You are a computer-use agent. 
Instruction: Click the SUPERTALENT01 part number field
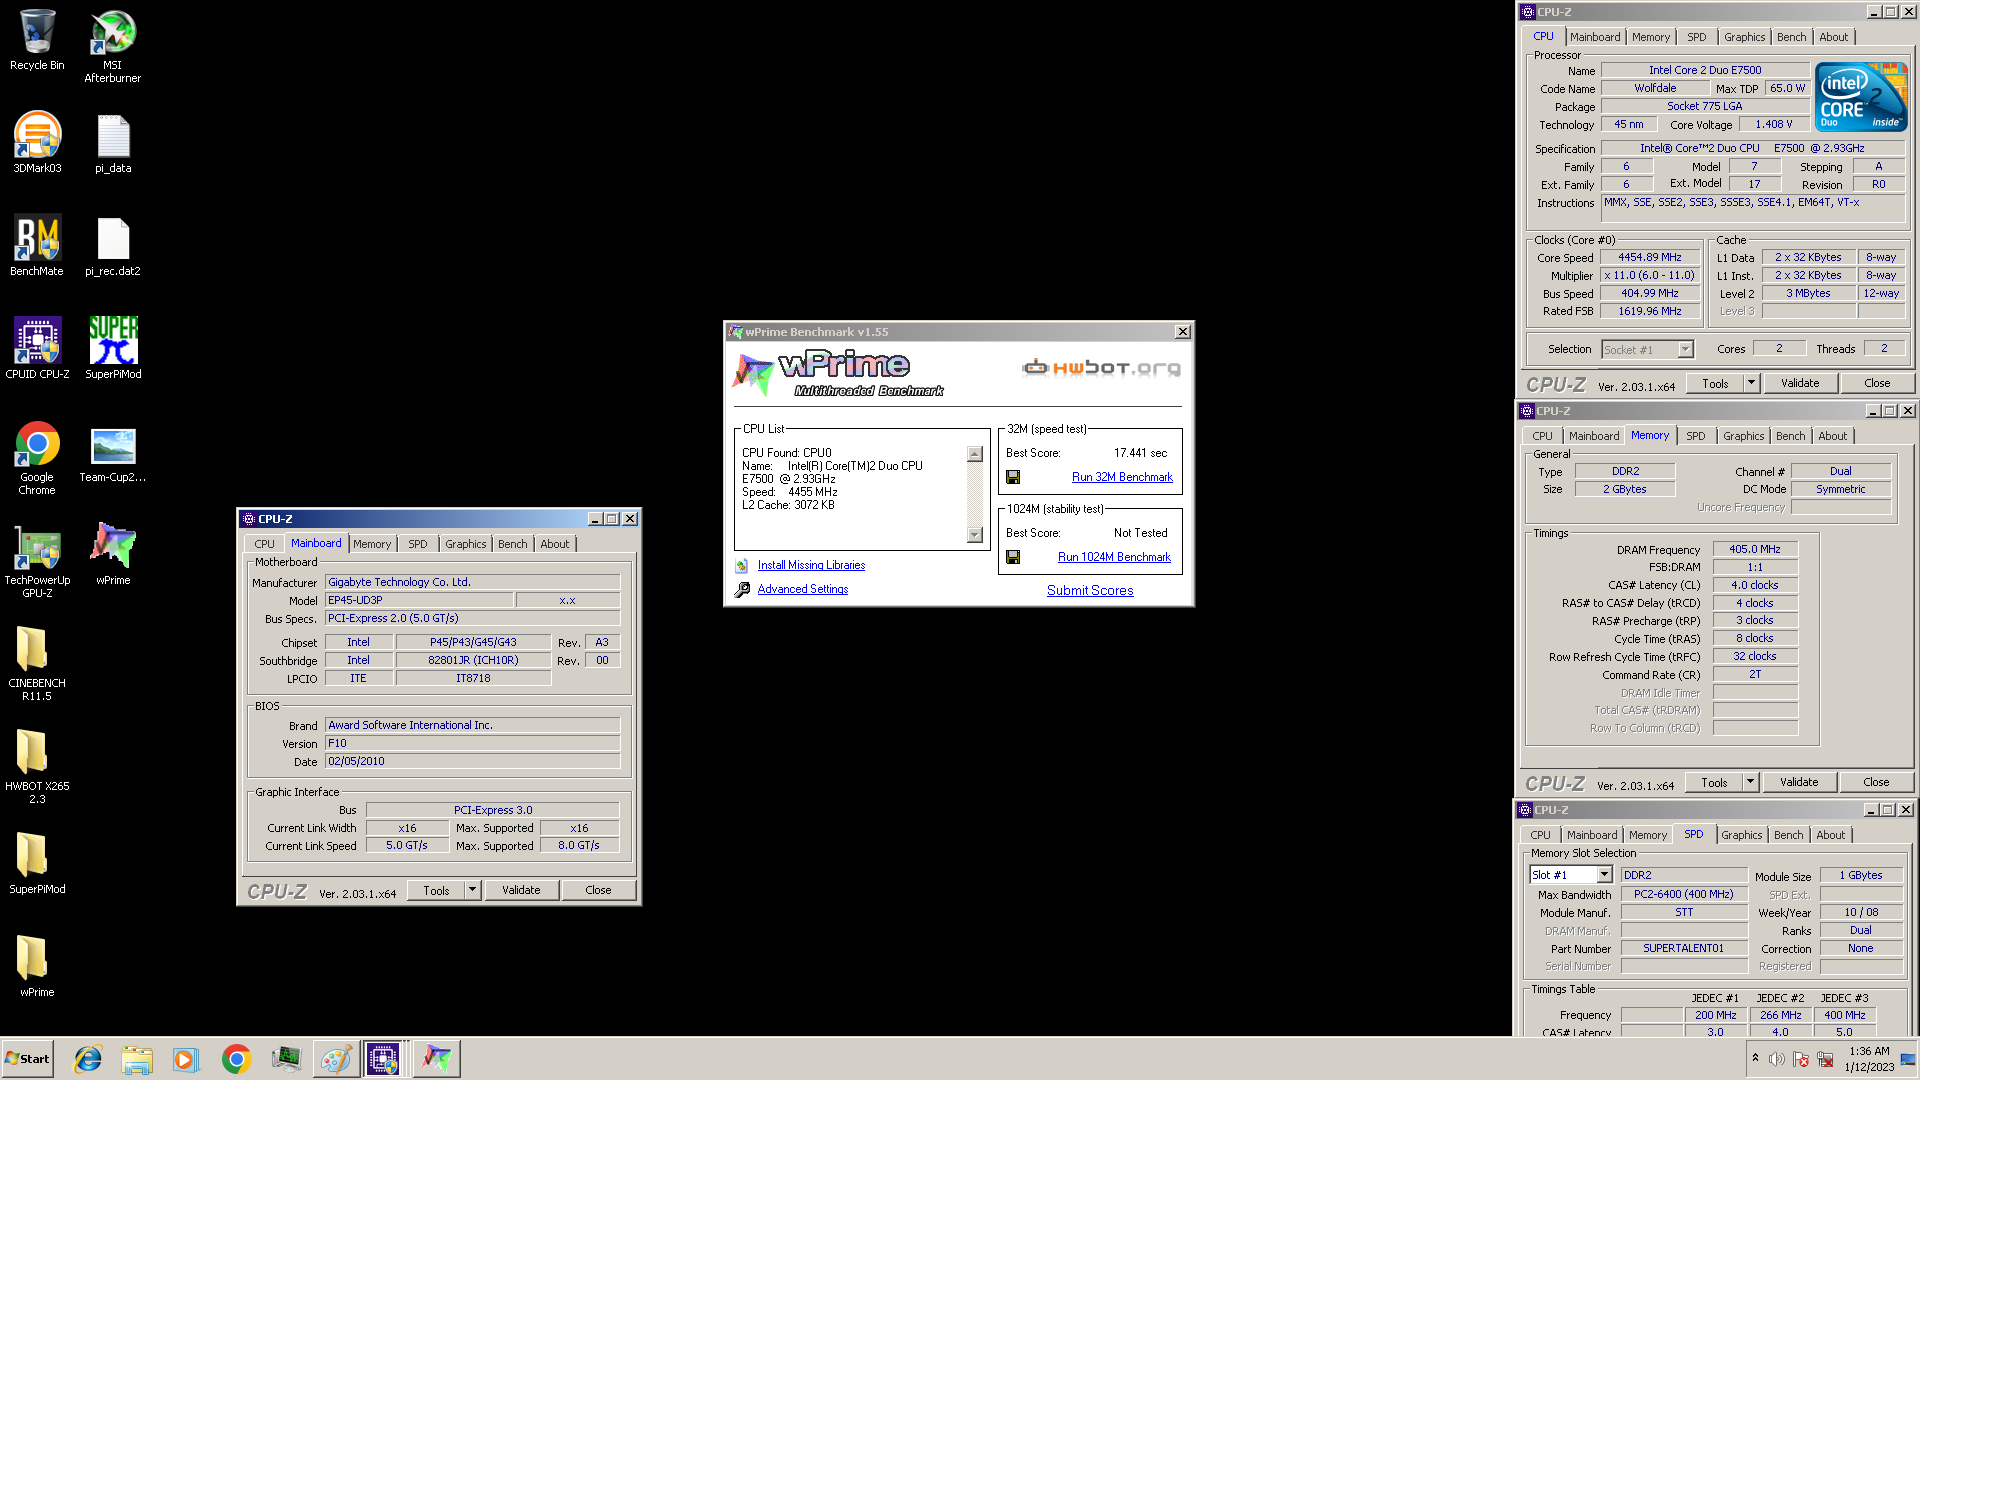coord(1683,948)
